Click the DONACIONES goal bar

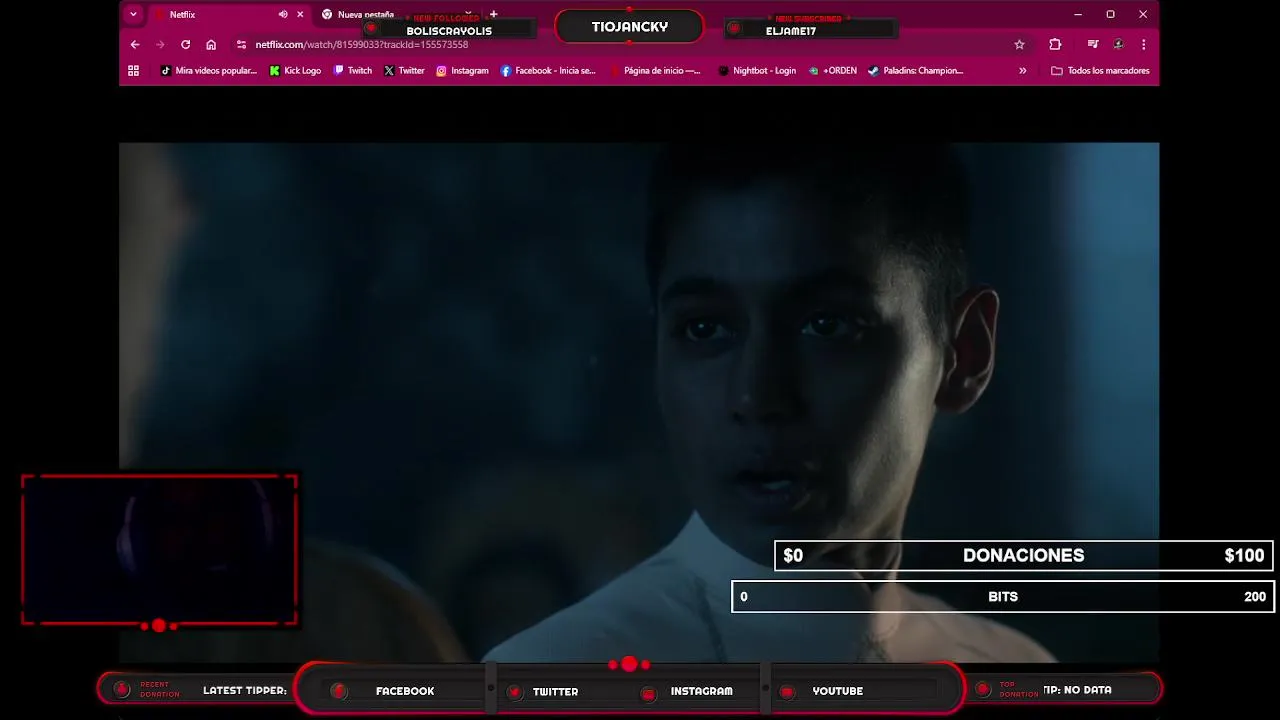click(1023, 556)
